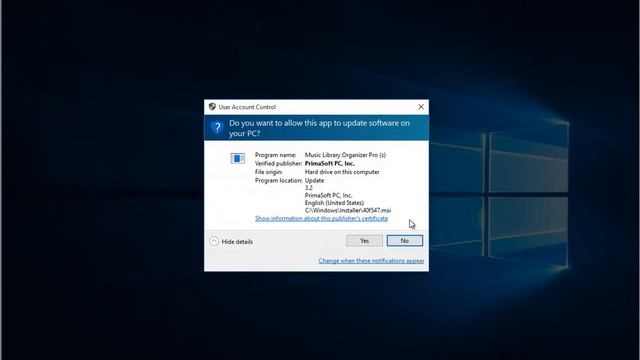This screenshot has width=640, height=360.
Task: Click the English (United States) text
Action: pos(334,203)
